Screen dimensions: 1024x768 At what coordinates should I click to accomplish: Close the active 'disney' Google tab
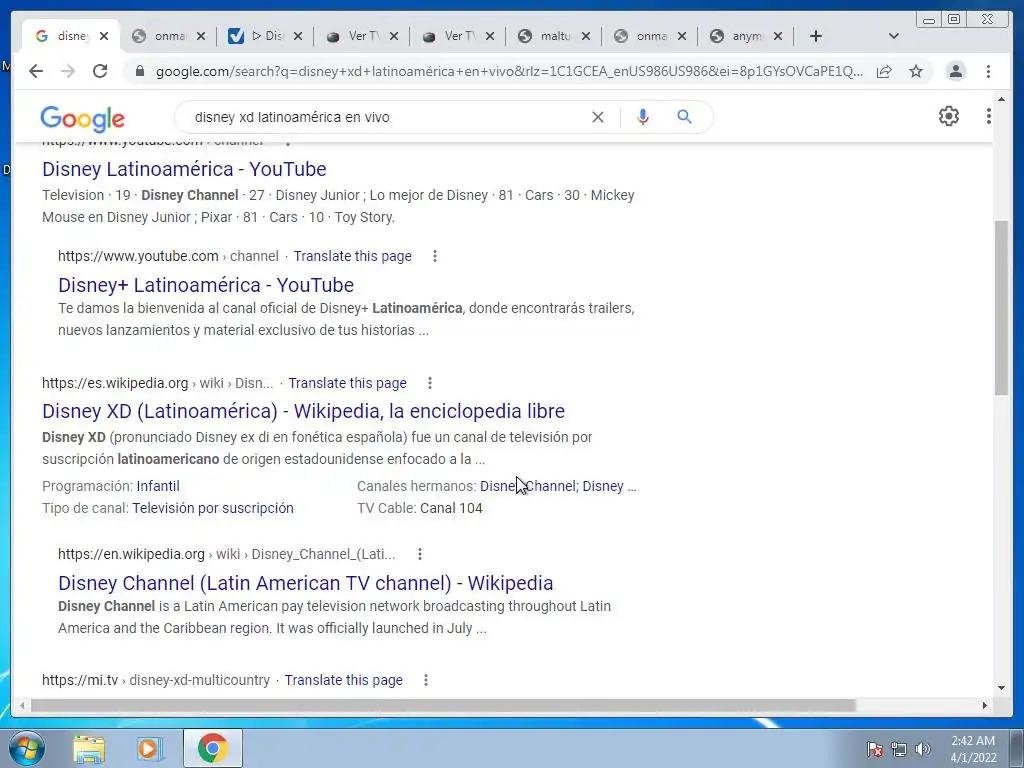(104, 37)
